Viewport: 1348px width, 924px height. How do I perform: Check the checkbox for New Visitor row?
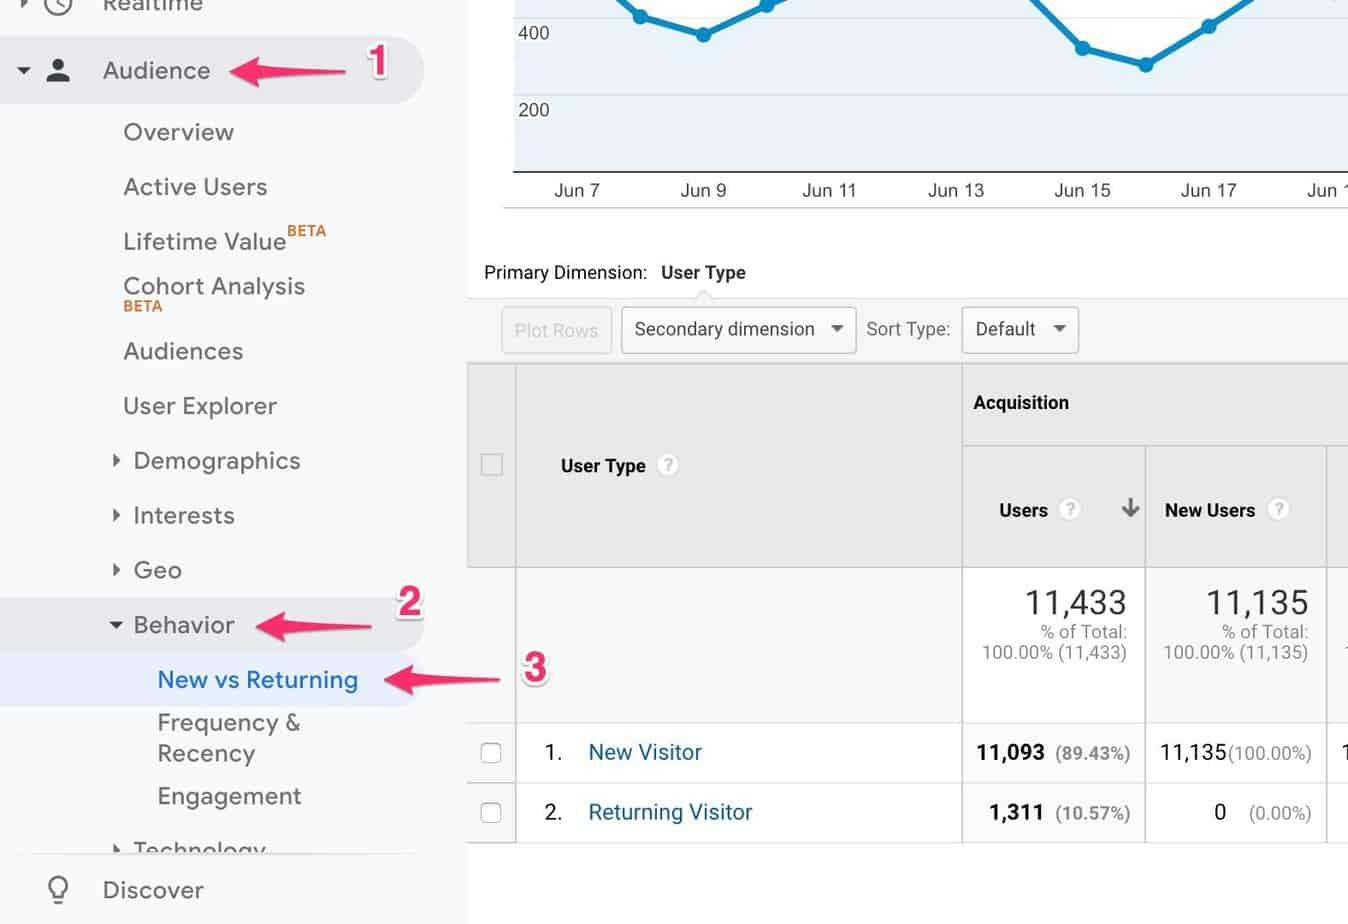pyautogui.click(x=490, y=752)
